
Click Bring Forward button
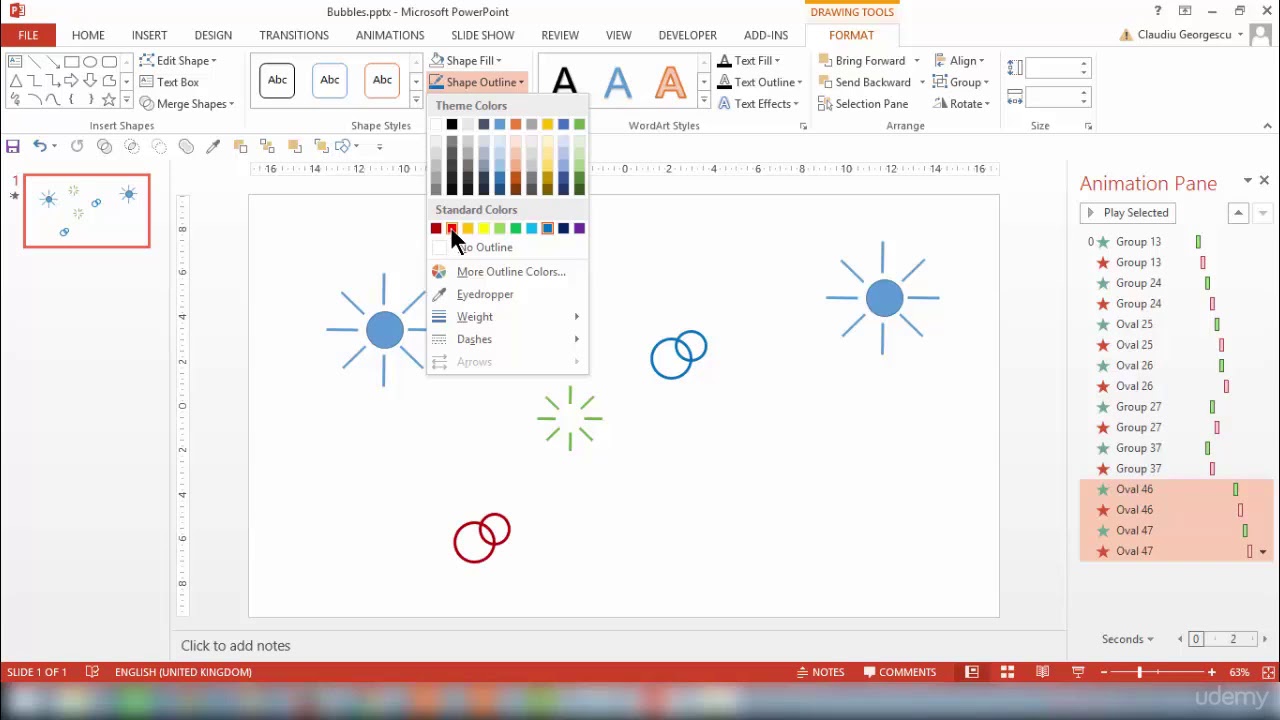point(861,61)
